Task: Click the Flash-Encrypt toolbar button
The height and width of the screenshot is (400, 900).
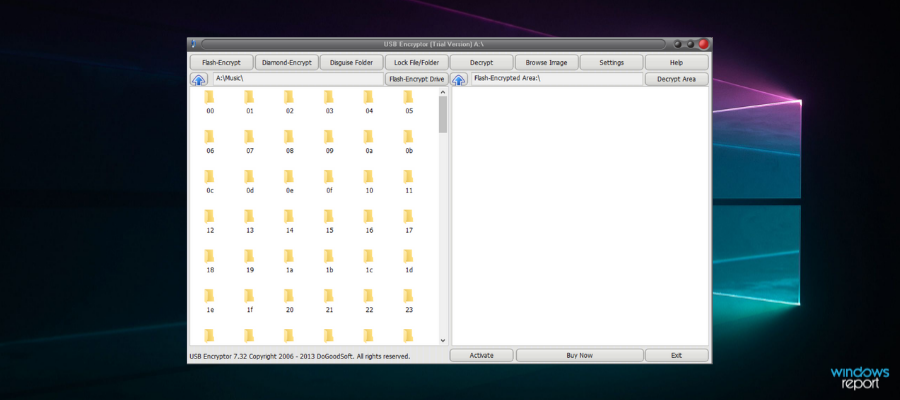Action: (222, 63)
